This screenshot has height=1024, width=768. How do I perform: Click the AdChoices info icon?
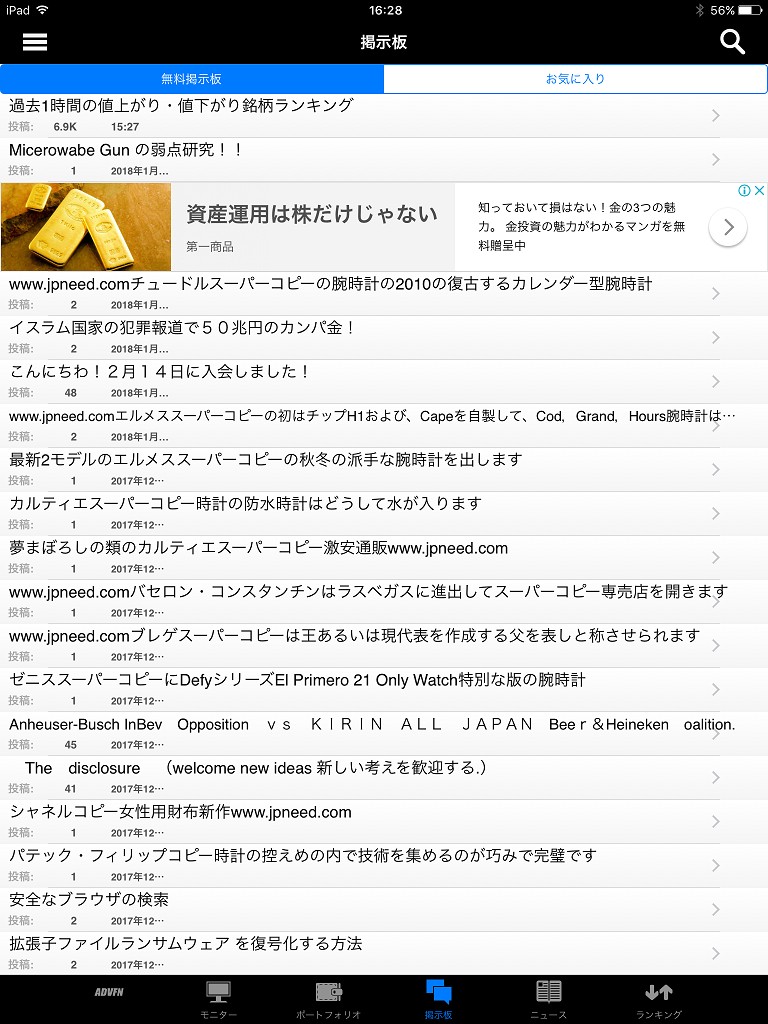coord(744,191)
